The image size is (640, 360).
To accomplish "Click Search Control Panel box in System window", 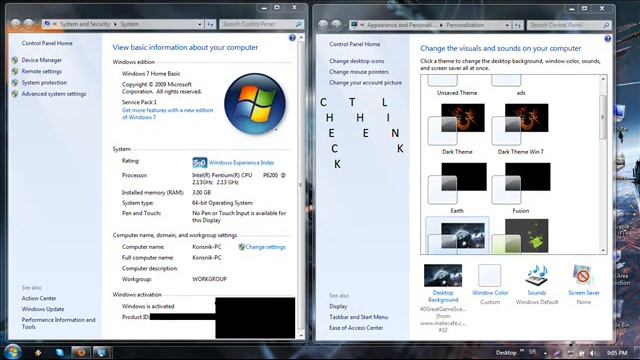I will click(x=261, y=24).
